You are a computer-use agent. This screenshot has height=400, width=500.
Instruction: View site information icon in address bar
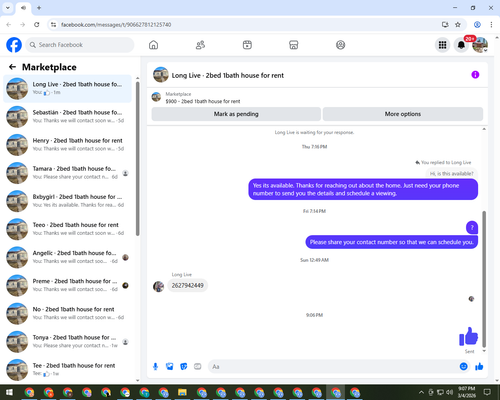[x=53, y=25]
